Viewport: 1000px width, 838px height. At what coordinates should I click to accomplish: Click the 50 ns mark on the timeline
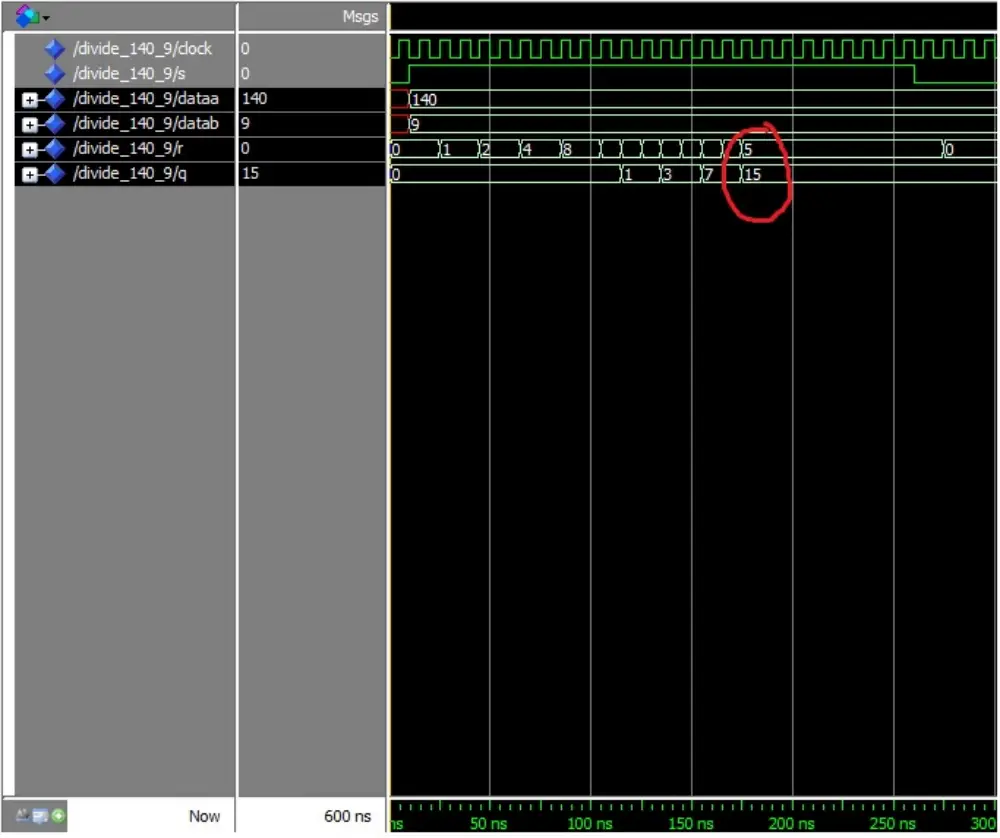pyautogui.click(x=489, y=823)
